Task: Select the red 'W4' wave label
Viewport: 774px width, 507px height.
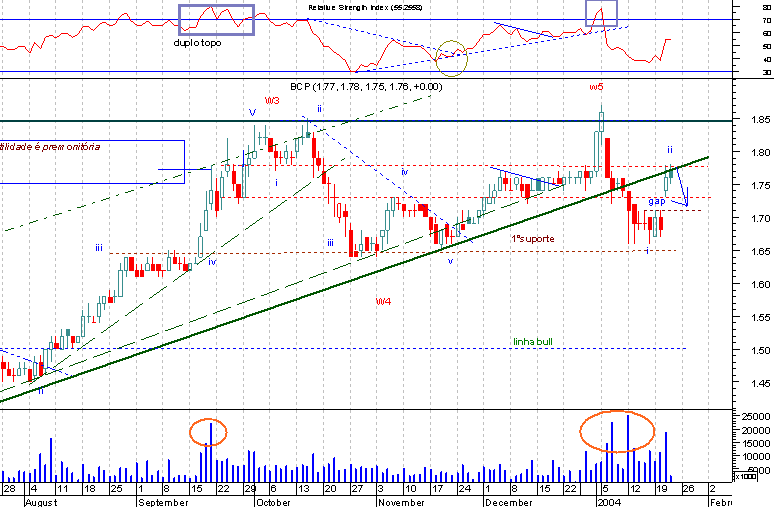Action: point(384,302)
